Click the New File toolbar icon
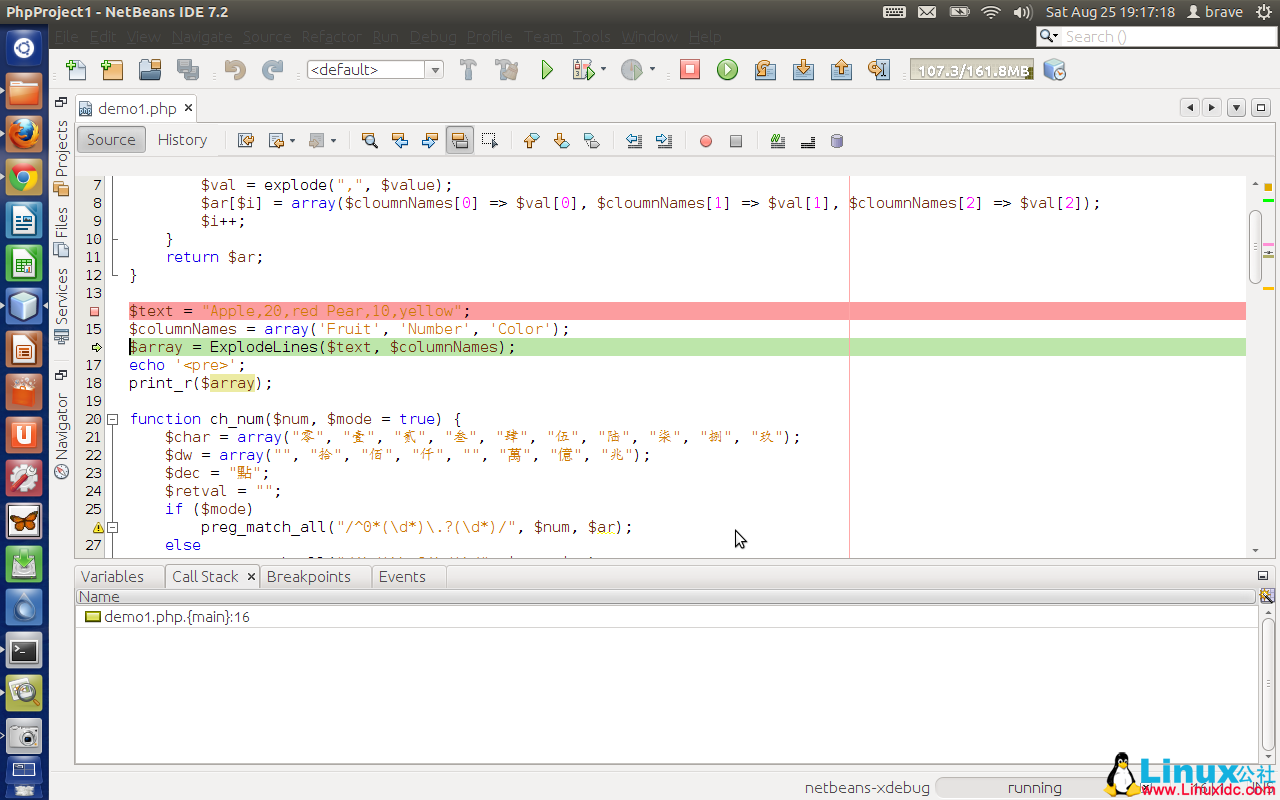1280x800 pixels. tap(76, 70)
